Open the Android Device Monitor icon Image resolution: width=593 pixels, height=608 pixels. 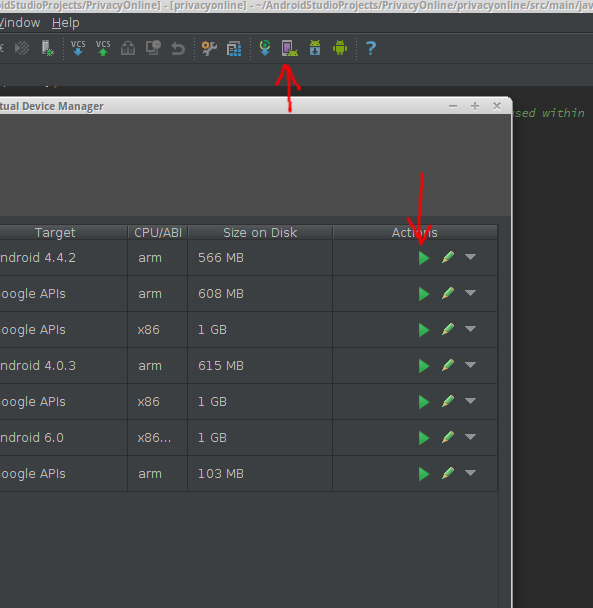pos(340,48)
